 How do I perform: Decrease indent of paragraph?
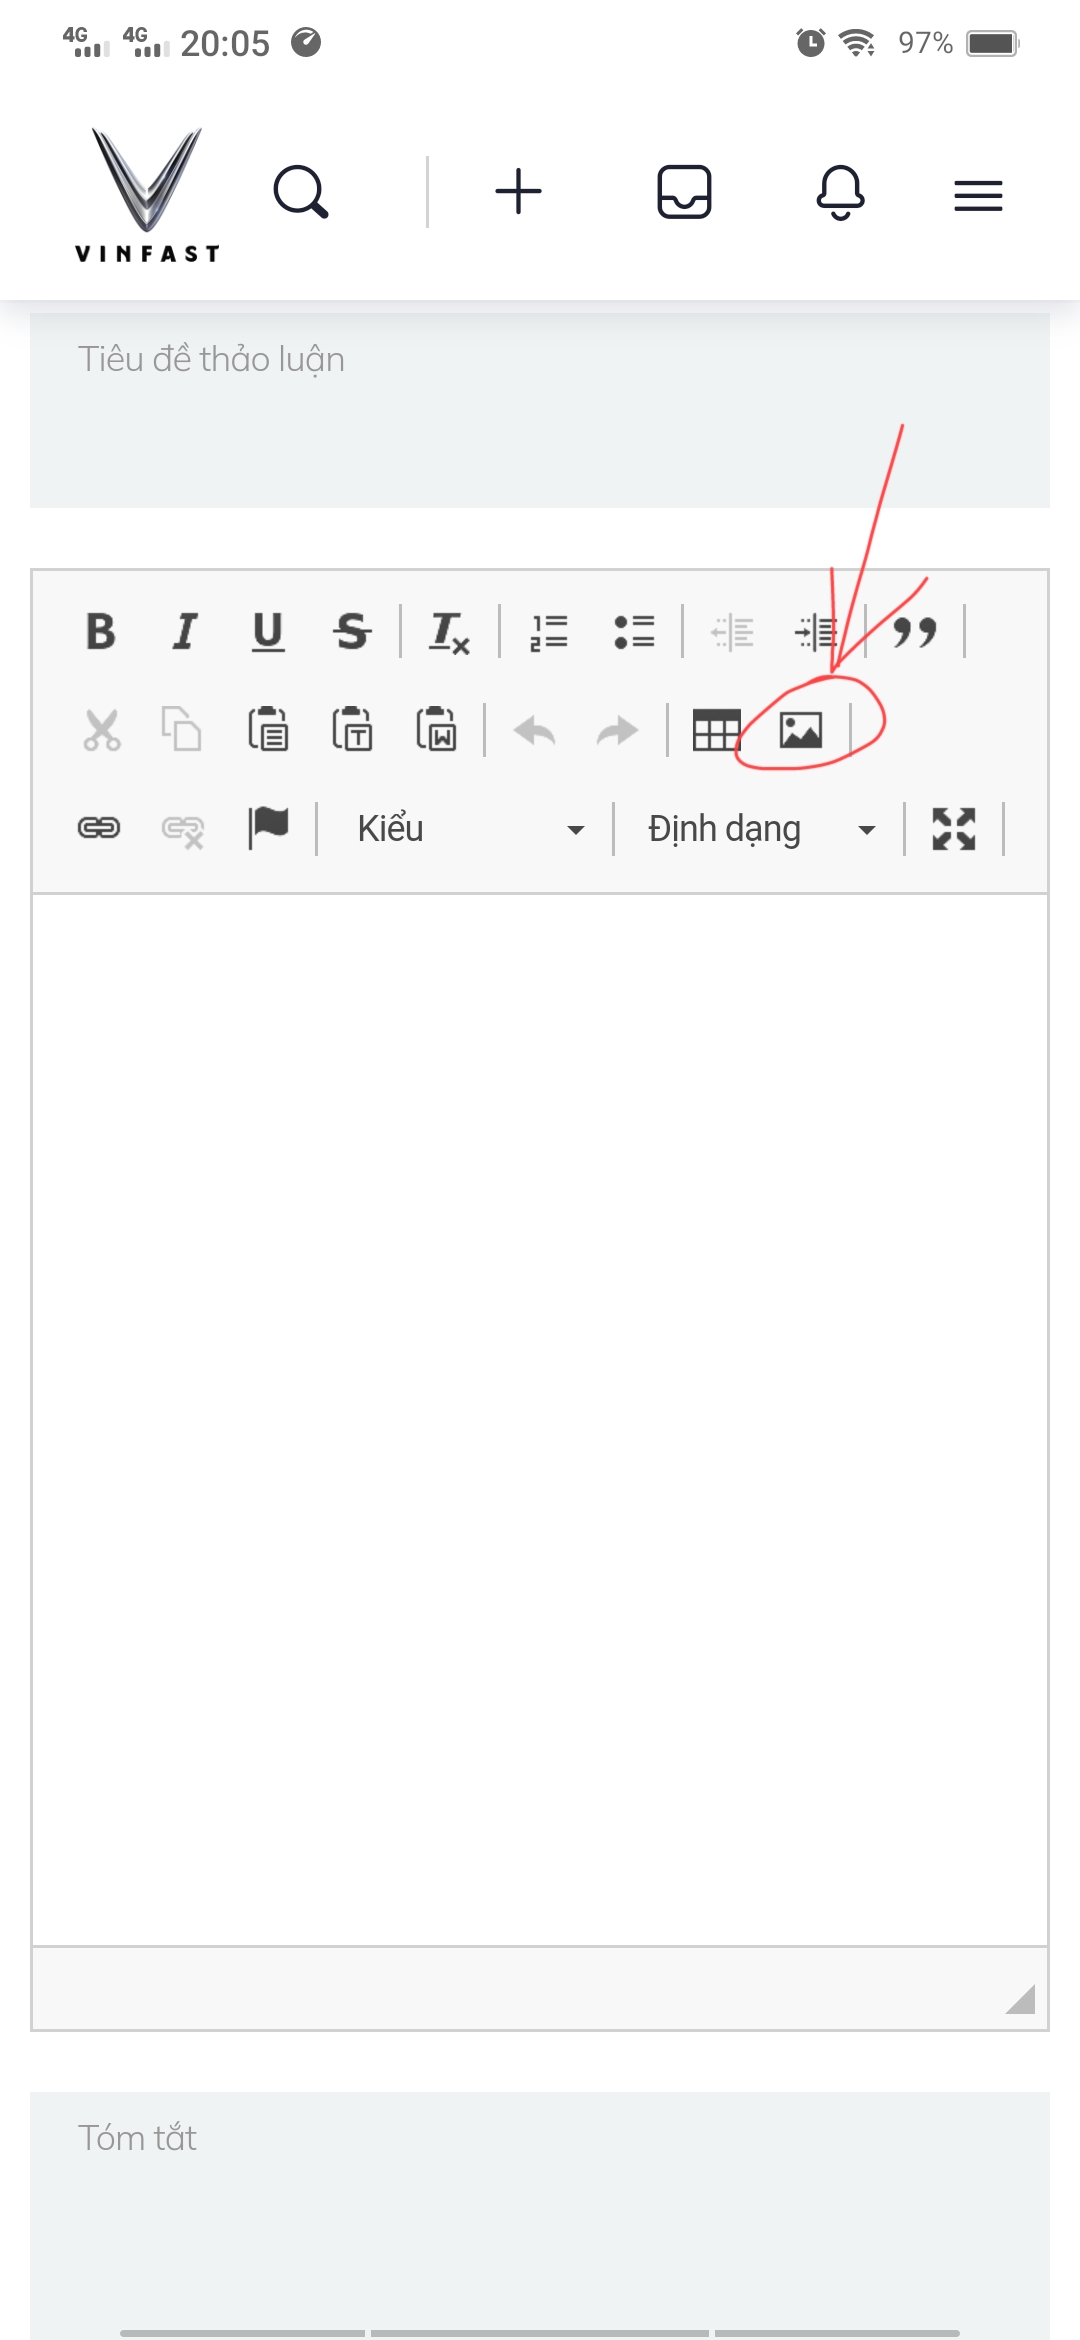coord(732,632)
